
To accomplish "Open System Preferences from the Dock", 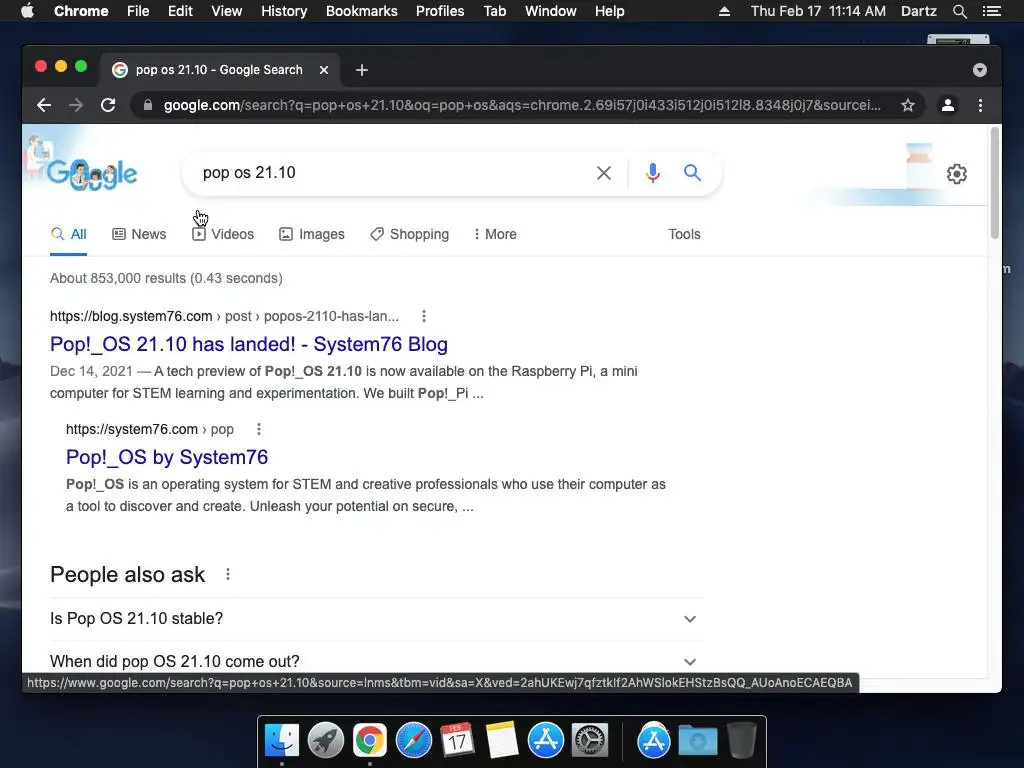I will [x=590, y=741].
